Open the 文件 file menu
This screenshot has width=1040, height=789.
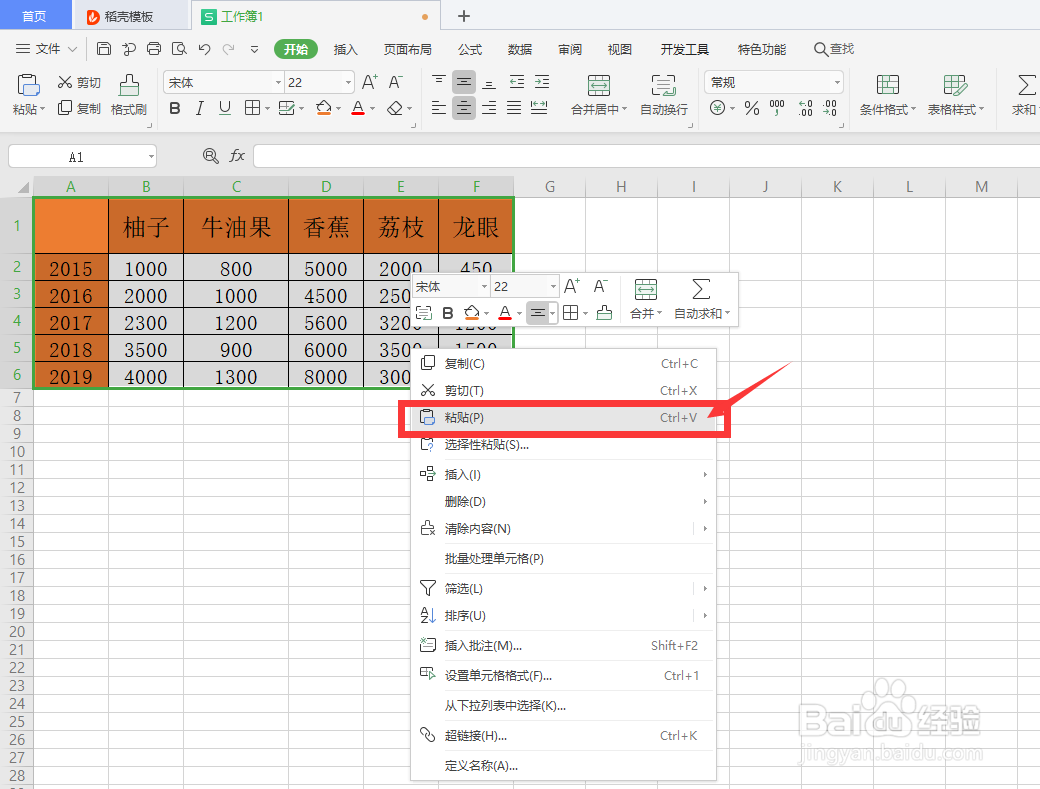coord(46,49)
